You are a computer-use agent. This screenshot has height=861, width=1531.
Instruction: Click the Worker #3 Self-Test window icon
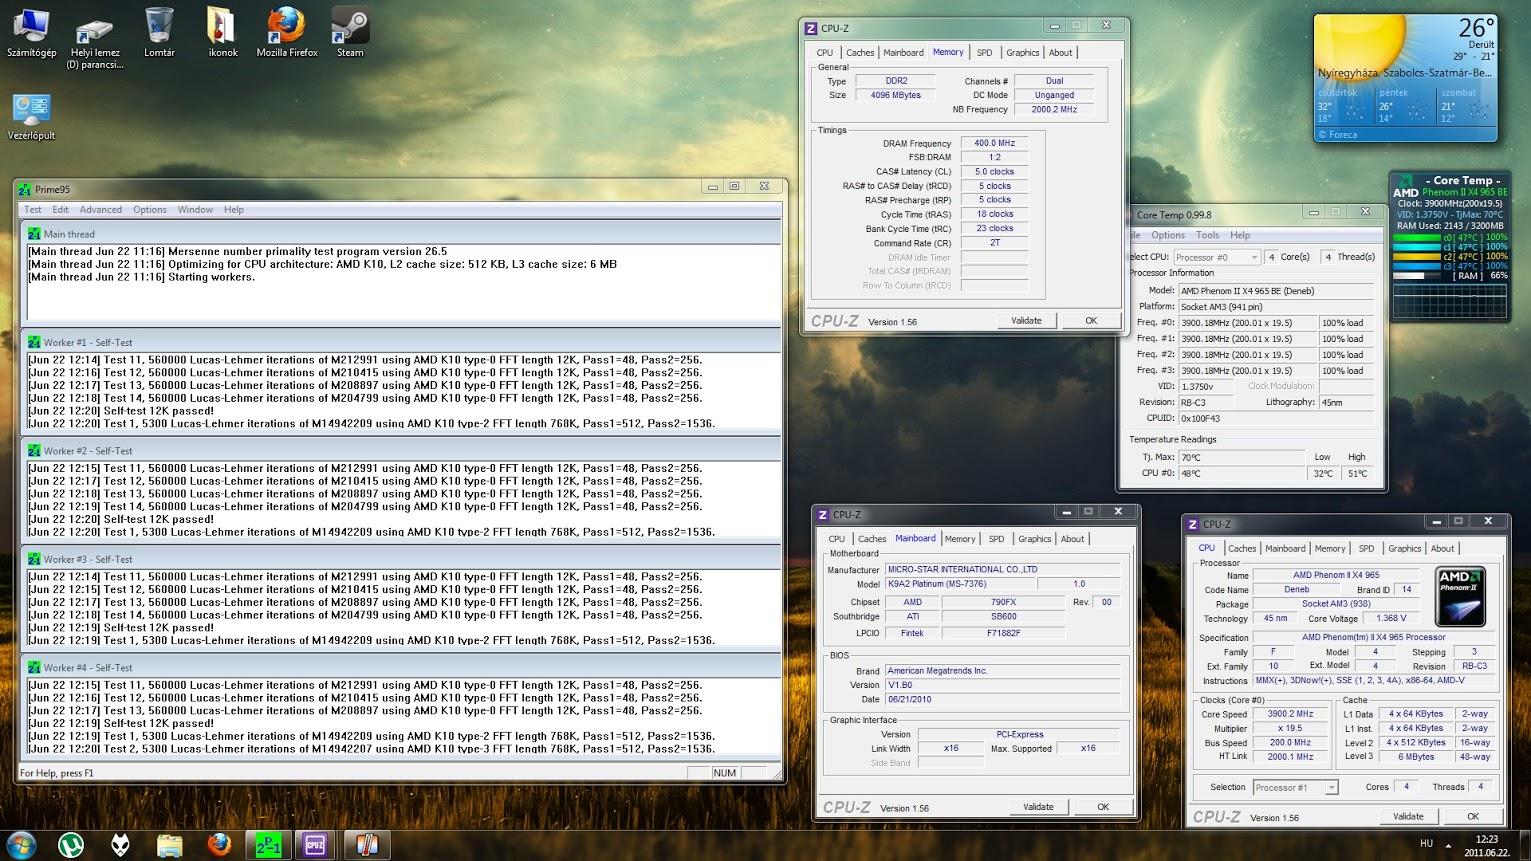pyautogui.click(x=35, y=559)
